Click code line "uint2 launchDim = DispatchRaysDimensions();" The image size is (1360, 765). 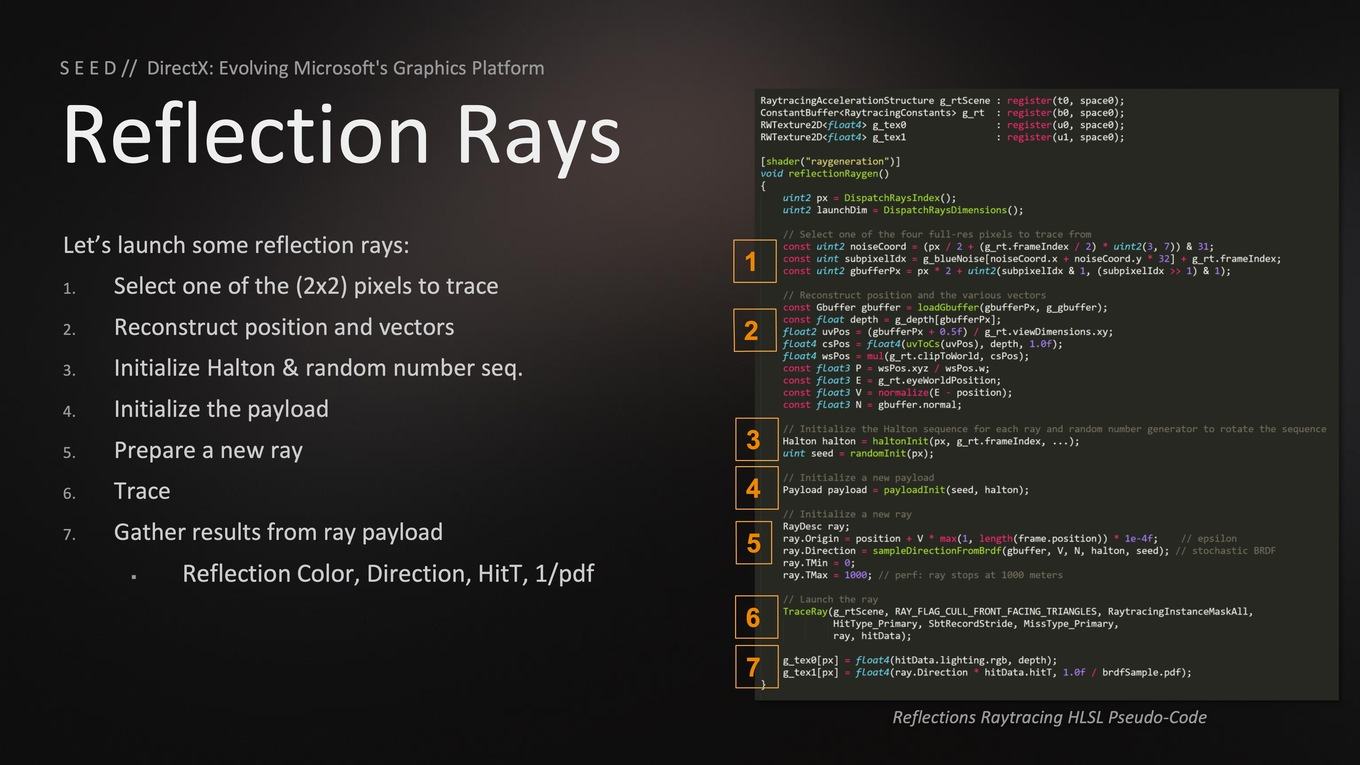point(903,210)
